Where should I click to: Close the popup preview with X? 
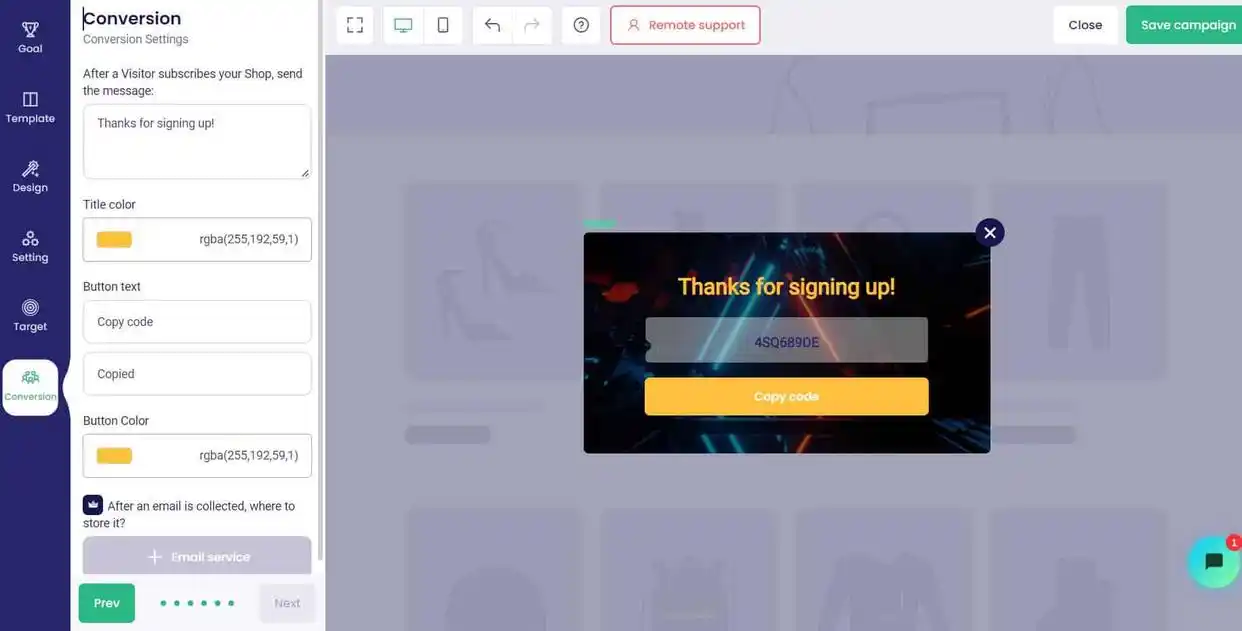[990, 233]
